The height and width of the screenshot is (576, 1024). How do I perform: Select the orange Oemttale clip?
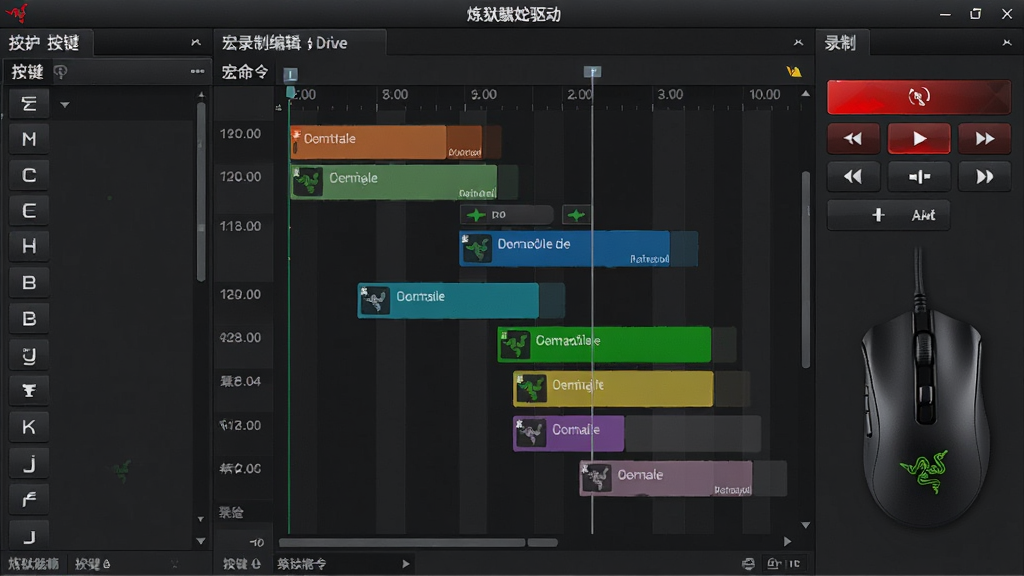[386, 142]
